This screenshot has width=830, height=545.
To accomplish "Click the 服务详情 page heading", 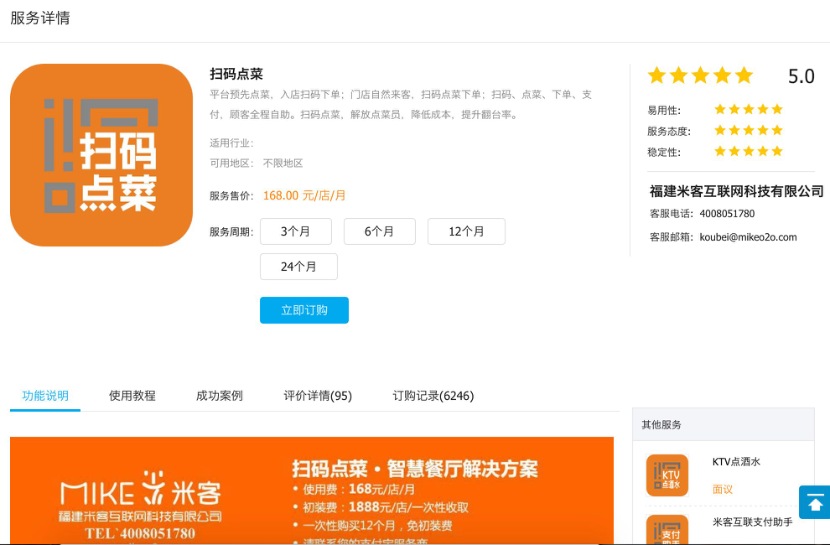I will (x=40, y=18).
